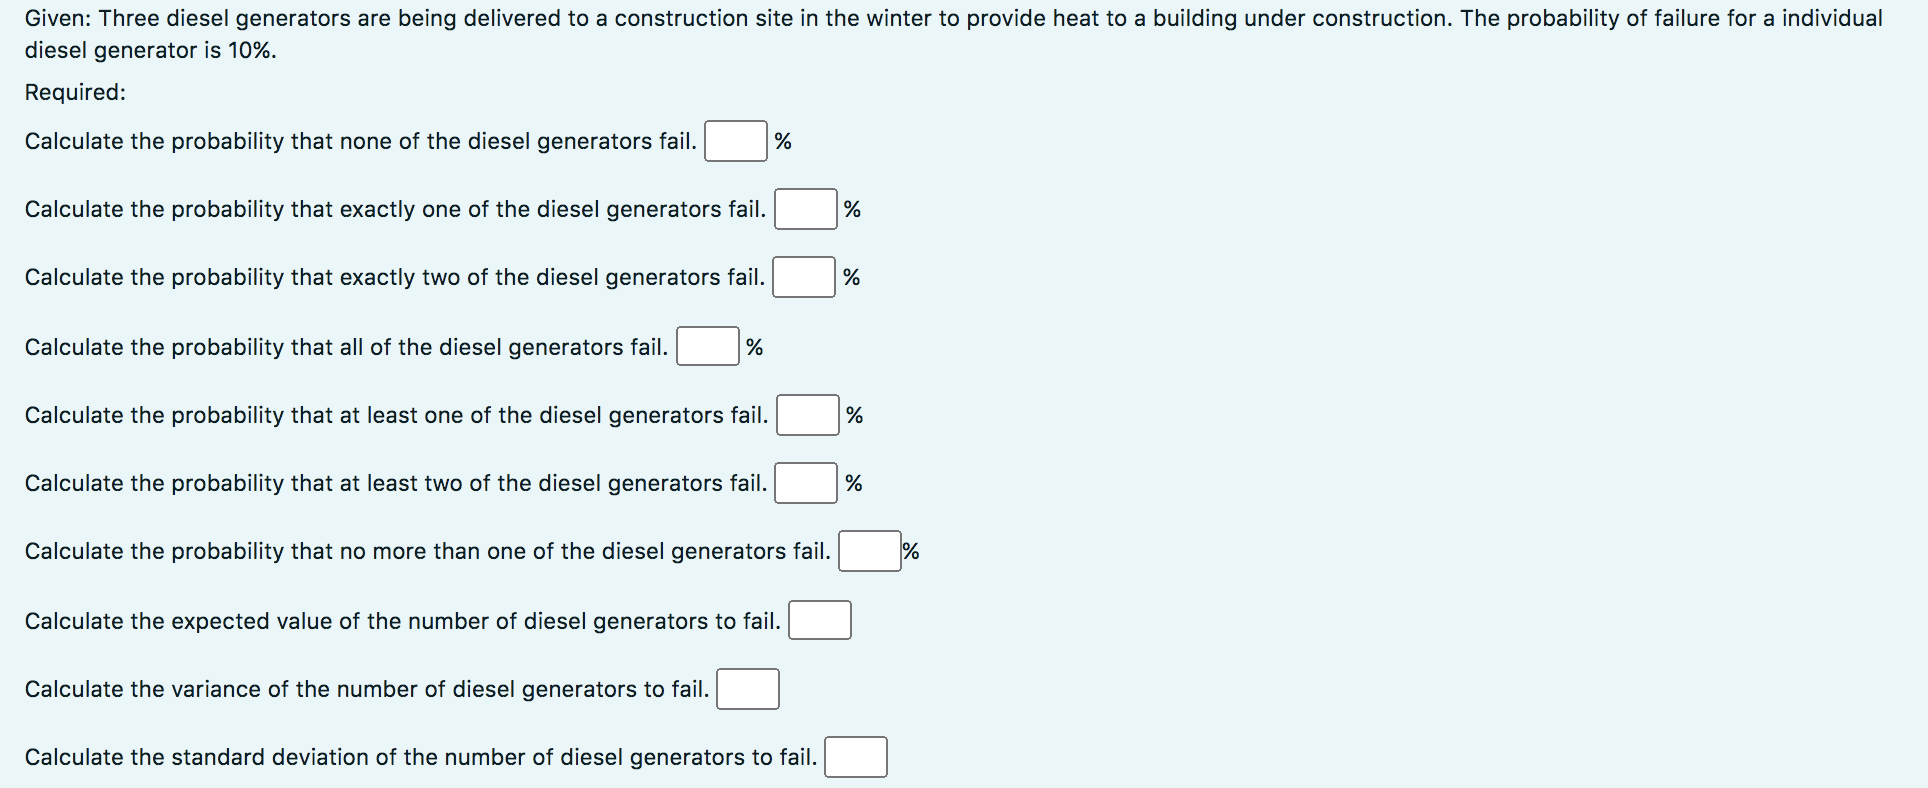1928x788 pixels.
Task: Click the expected value answer box
Action: [819, 620]
